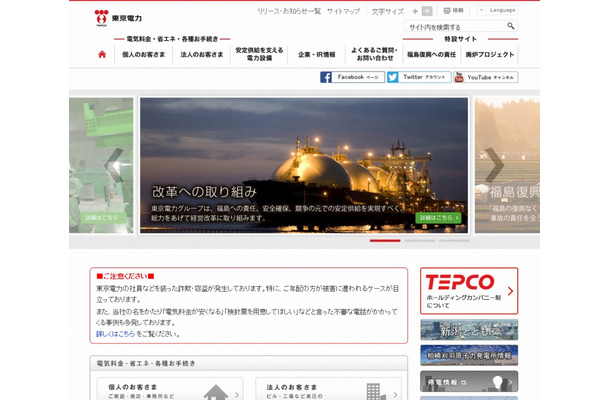Click the 福島復興 slide preview on right
Viewport: 610px width, 400px height.
[507, 165]
